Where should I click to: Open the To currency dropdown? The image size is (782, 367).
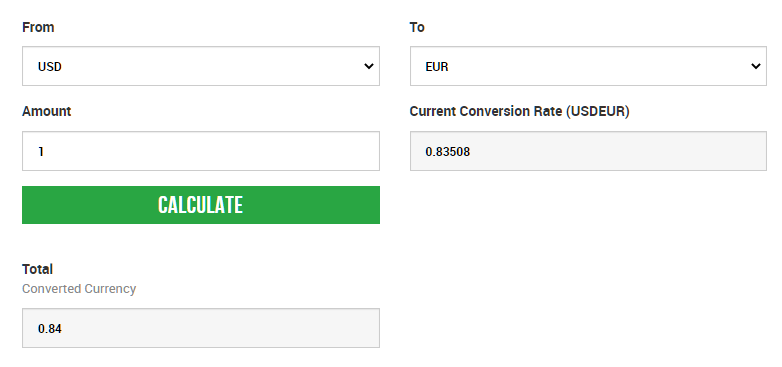(588, 66)
